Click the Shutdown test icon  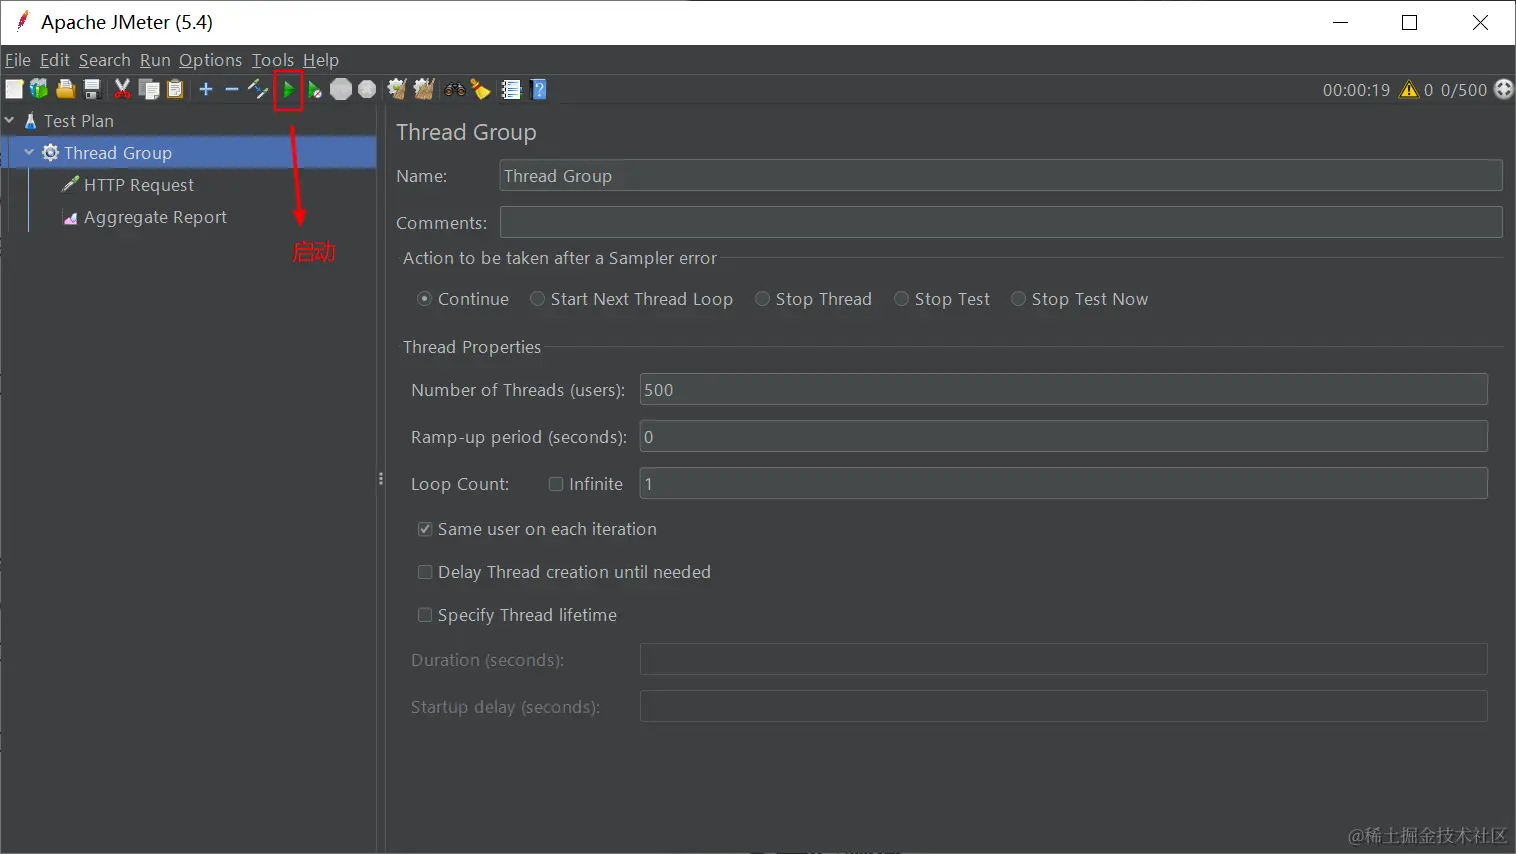coord(367,90)
